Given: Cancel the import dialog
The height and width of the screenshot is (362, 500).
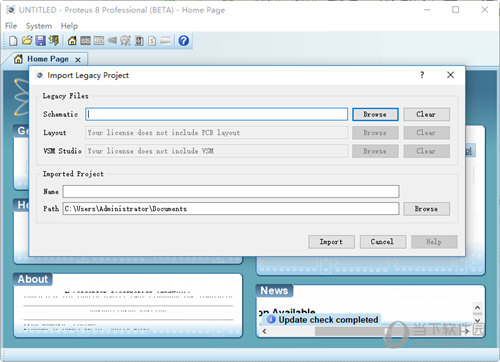Looking at the screenshot, I should (x=383, y=242).
